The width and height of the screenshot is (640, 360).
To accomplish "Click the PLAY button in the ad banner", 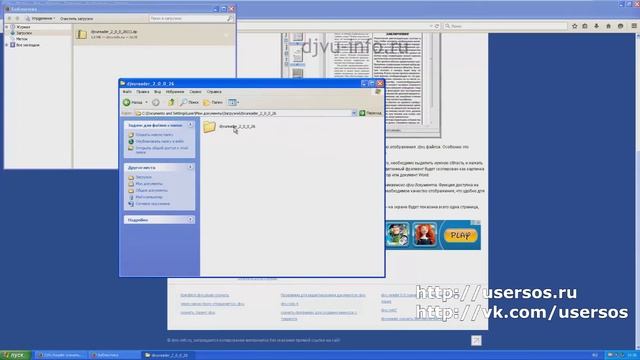I will point(460,235).
